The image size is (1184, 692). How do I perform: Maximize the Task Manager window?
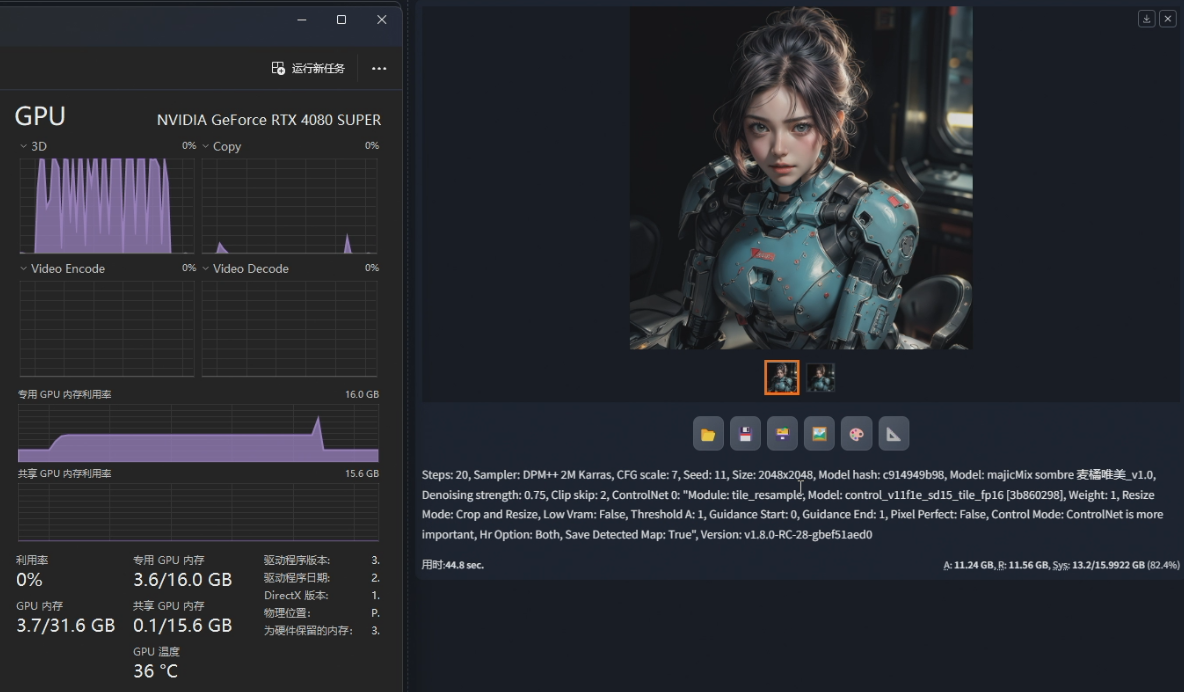(x=341, y=19)
